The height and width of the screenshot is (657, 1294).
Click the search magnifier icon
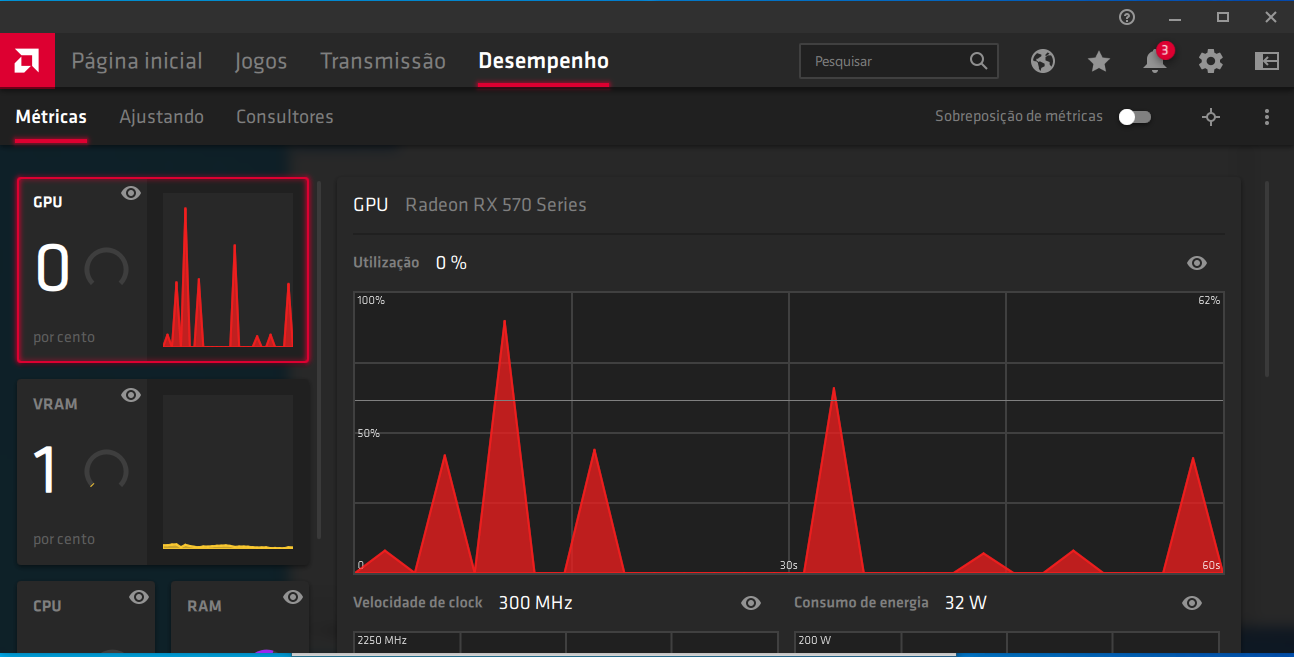click(x=979, y=61)
